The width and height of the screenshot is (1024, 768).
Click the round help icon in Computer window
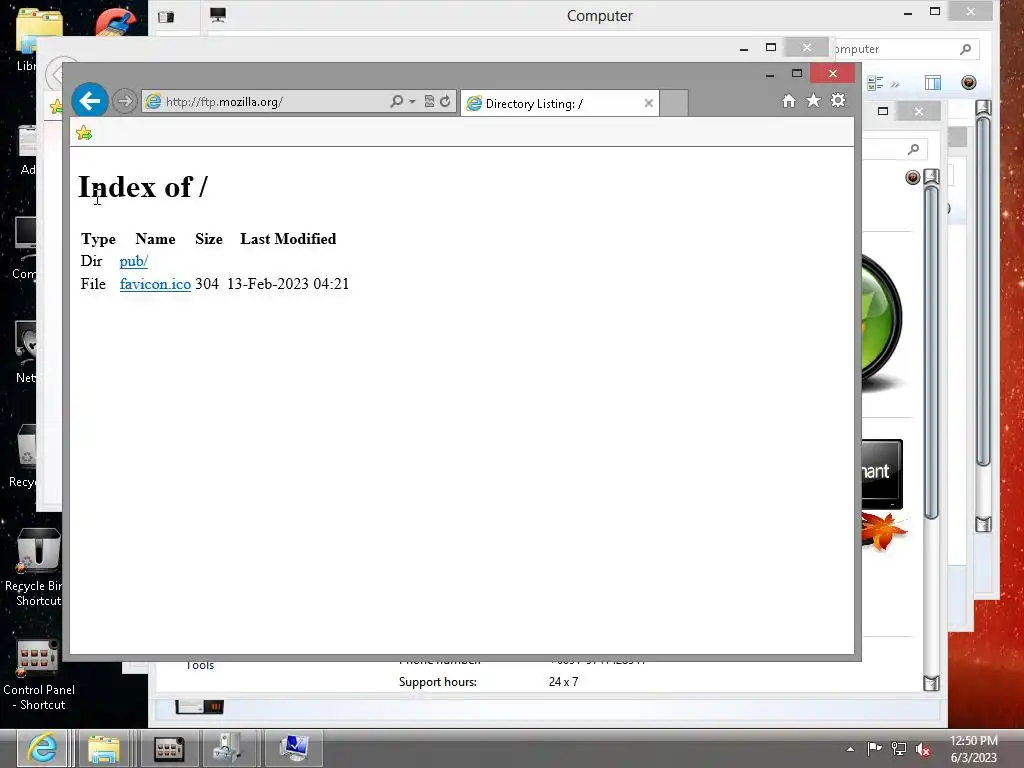[x=968, y=82]
